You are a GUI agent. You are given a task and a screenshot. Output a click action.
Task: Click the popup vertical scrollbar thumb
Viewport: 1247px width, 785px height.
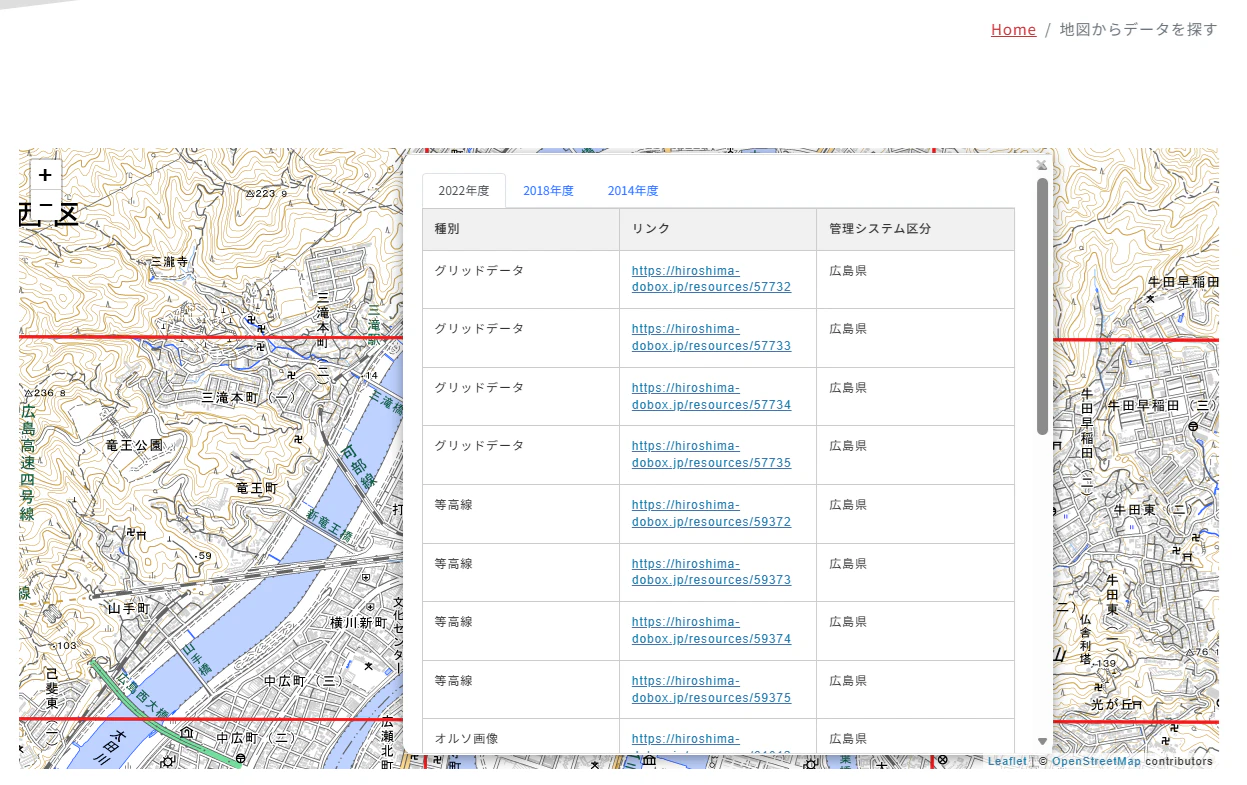click(x=1043, y=306)
